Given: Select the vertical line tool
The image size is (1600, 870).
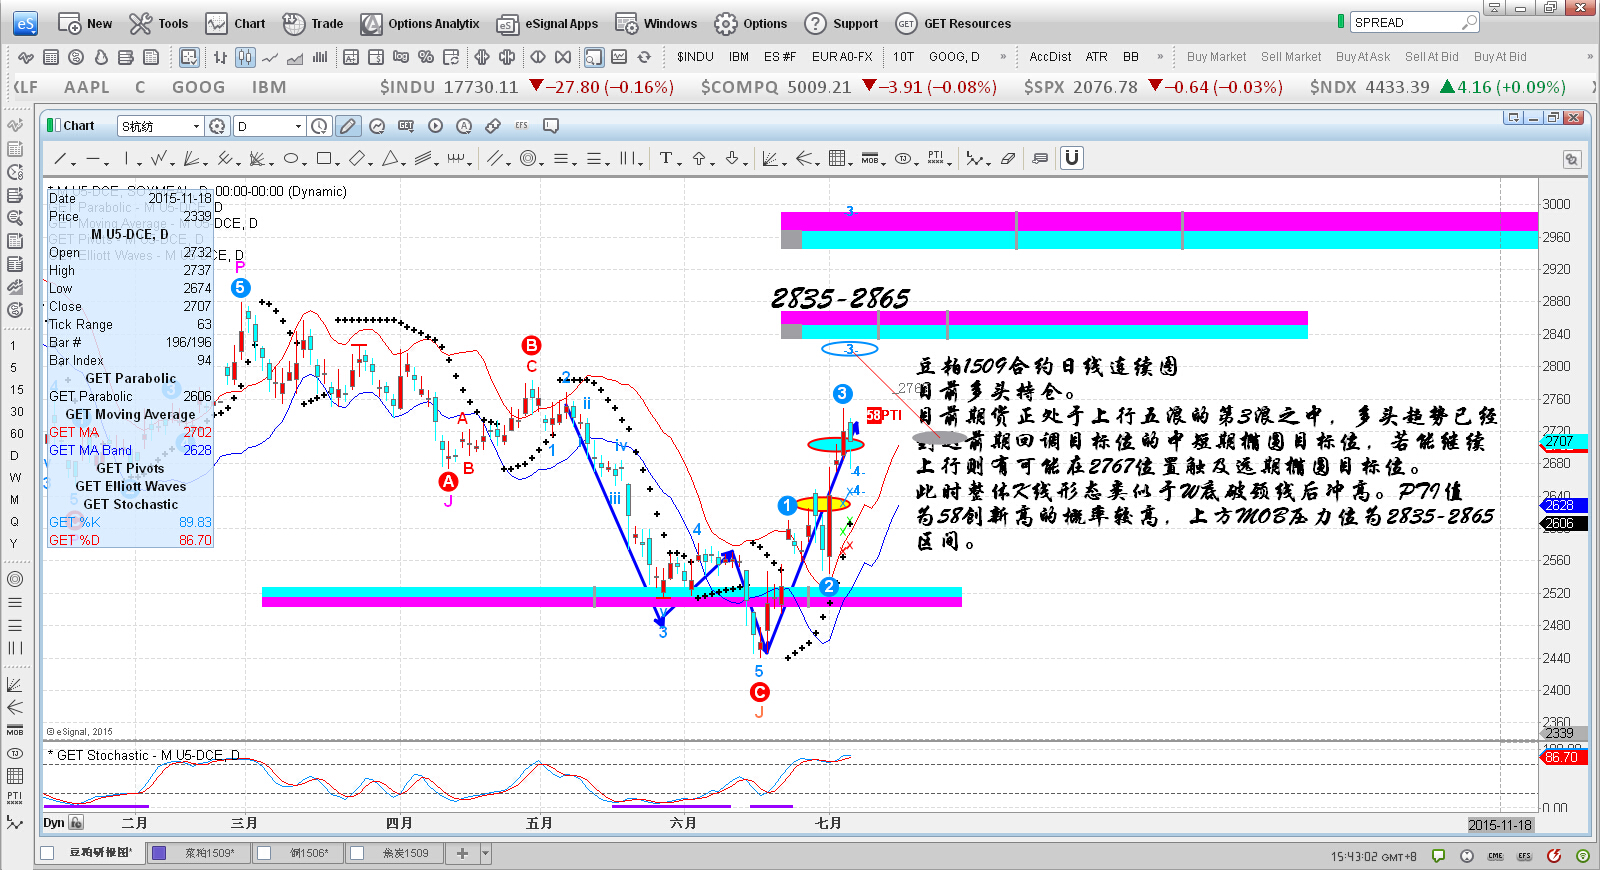Looking at the screenshot, I should [x=126, y=158].
